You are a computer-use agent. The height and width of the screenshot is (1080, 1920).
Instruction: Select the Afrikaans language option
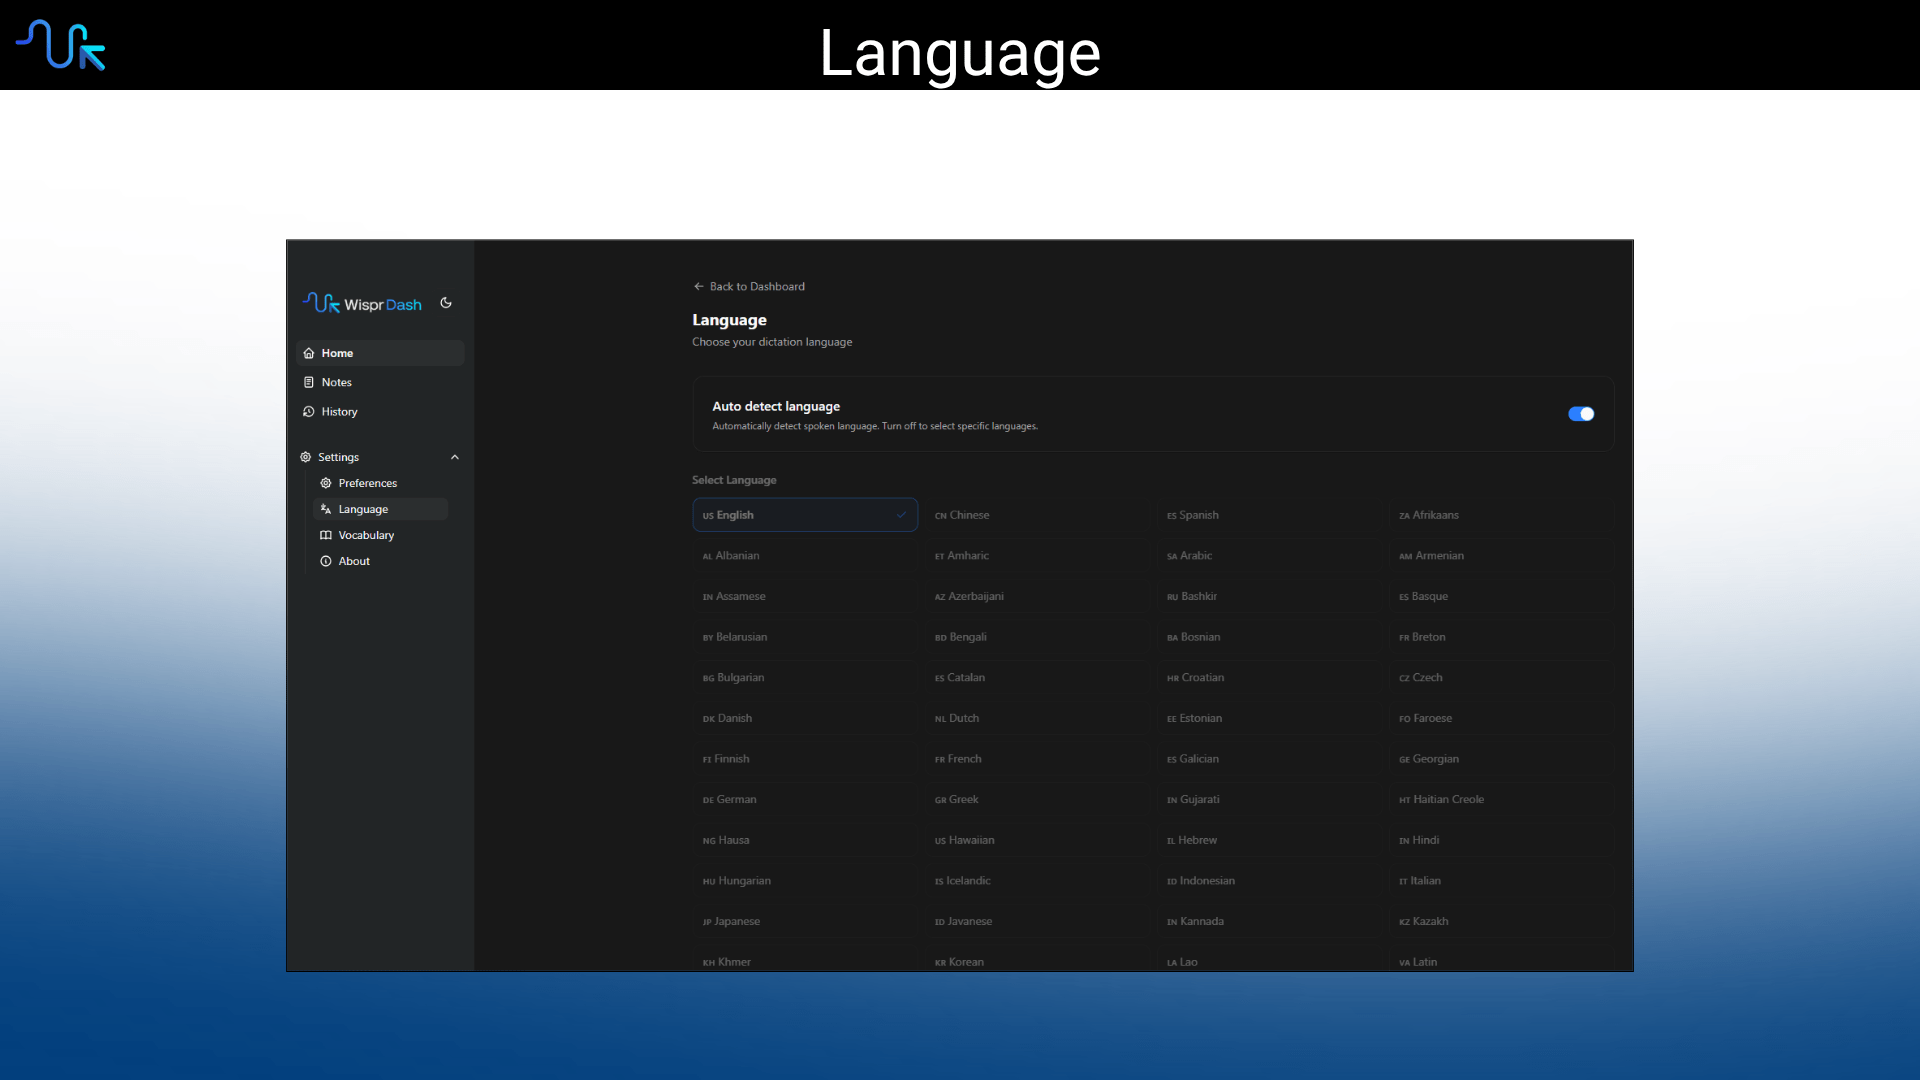(x=1501, y=515)
